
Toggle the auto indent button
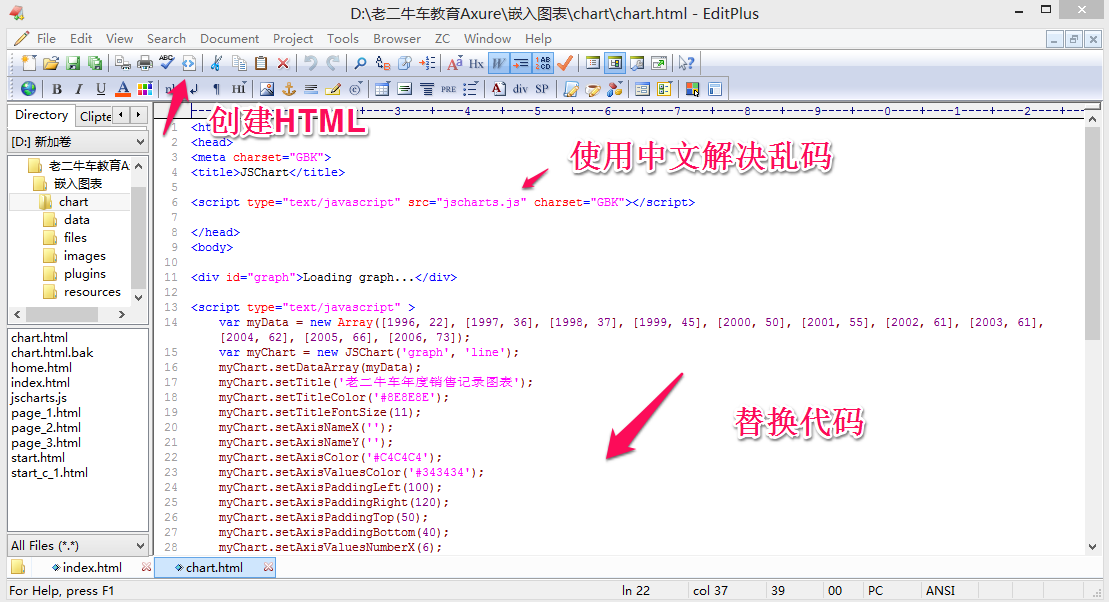pos(521,64)
